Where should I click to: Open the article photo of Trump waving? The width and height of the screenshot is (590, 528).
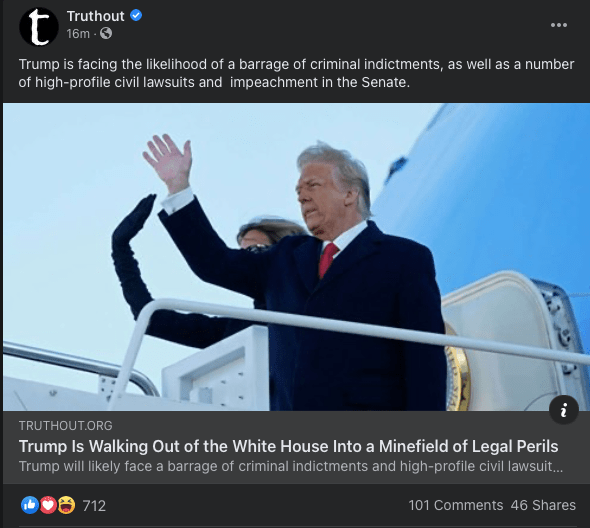[x=296, y=257]
